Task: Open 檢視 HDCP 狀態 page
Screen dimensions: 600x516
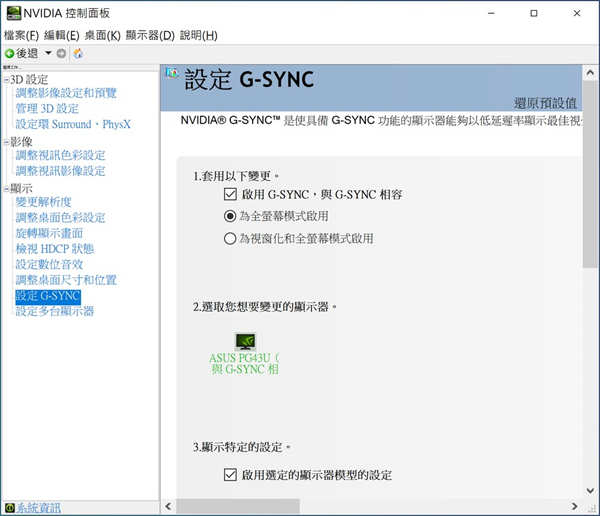Action: 54,249
